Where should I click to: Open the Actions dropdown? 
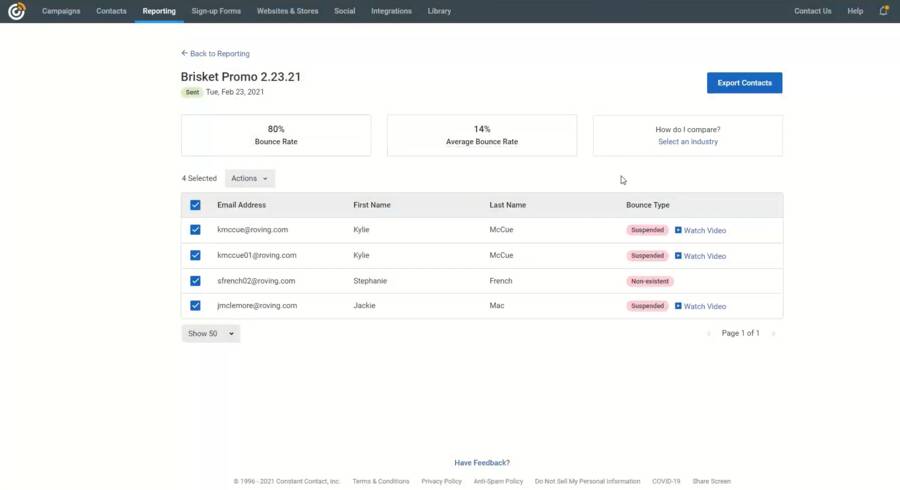tap(250, 178)
